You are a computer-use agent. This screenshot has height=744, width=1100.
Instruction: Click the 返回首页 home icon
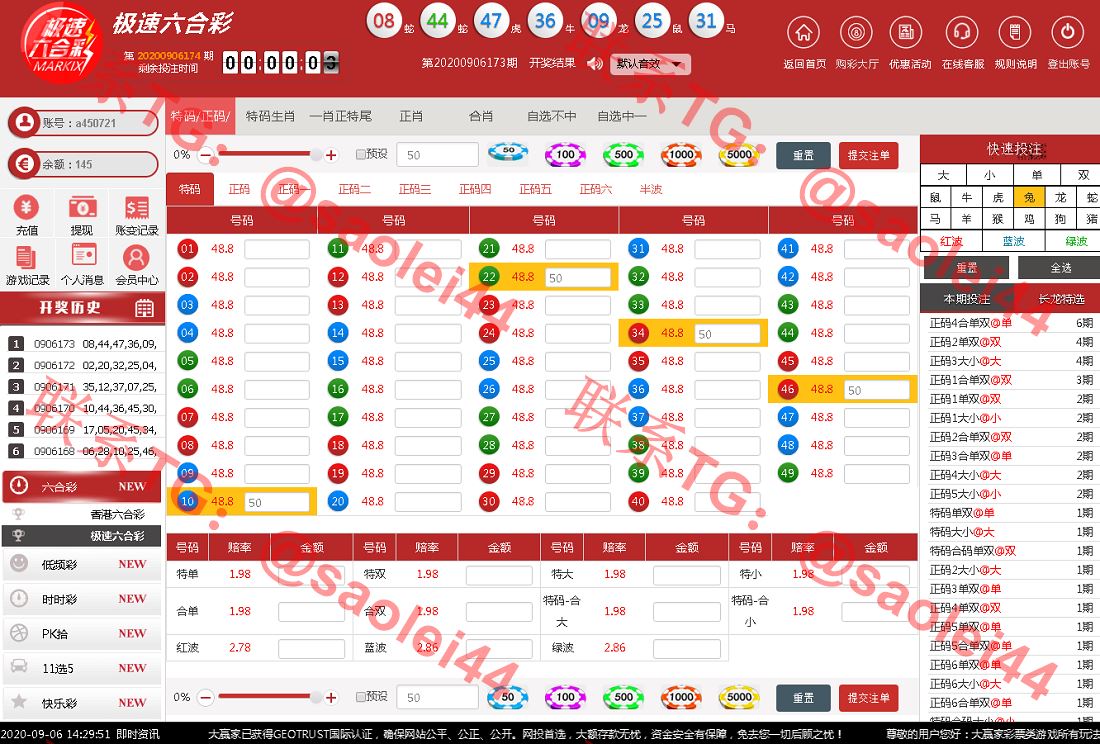click(803, 33)
